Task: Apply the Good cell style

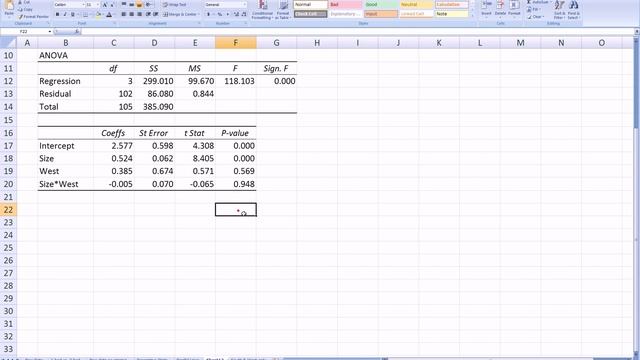Action: 380,4
